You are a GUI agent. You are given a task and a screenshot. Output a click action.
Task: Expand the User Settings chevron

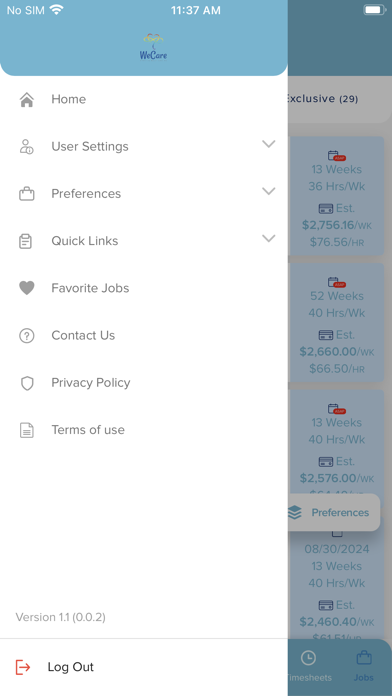(269, 144)
